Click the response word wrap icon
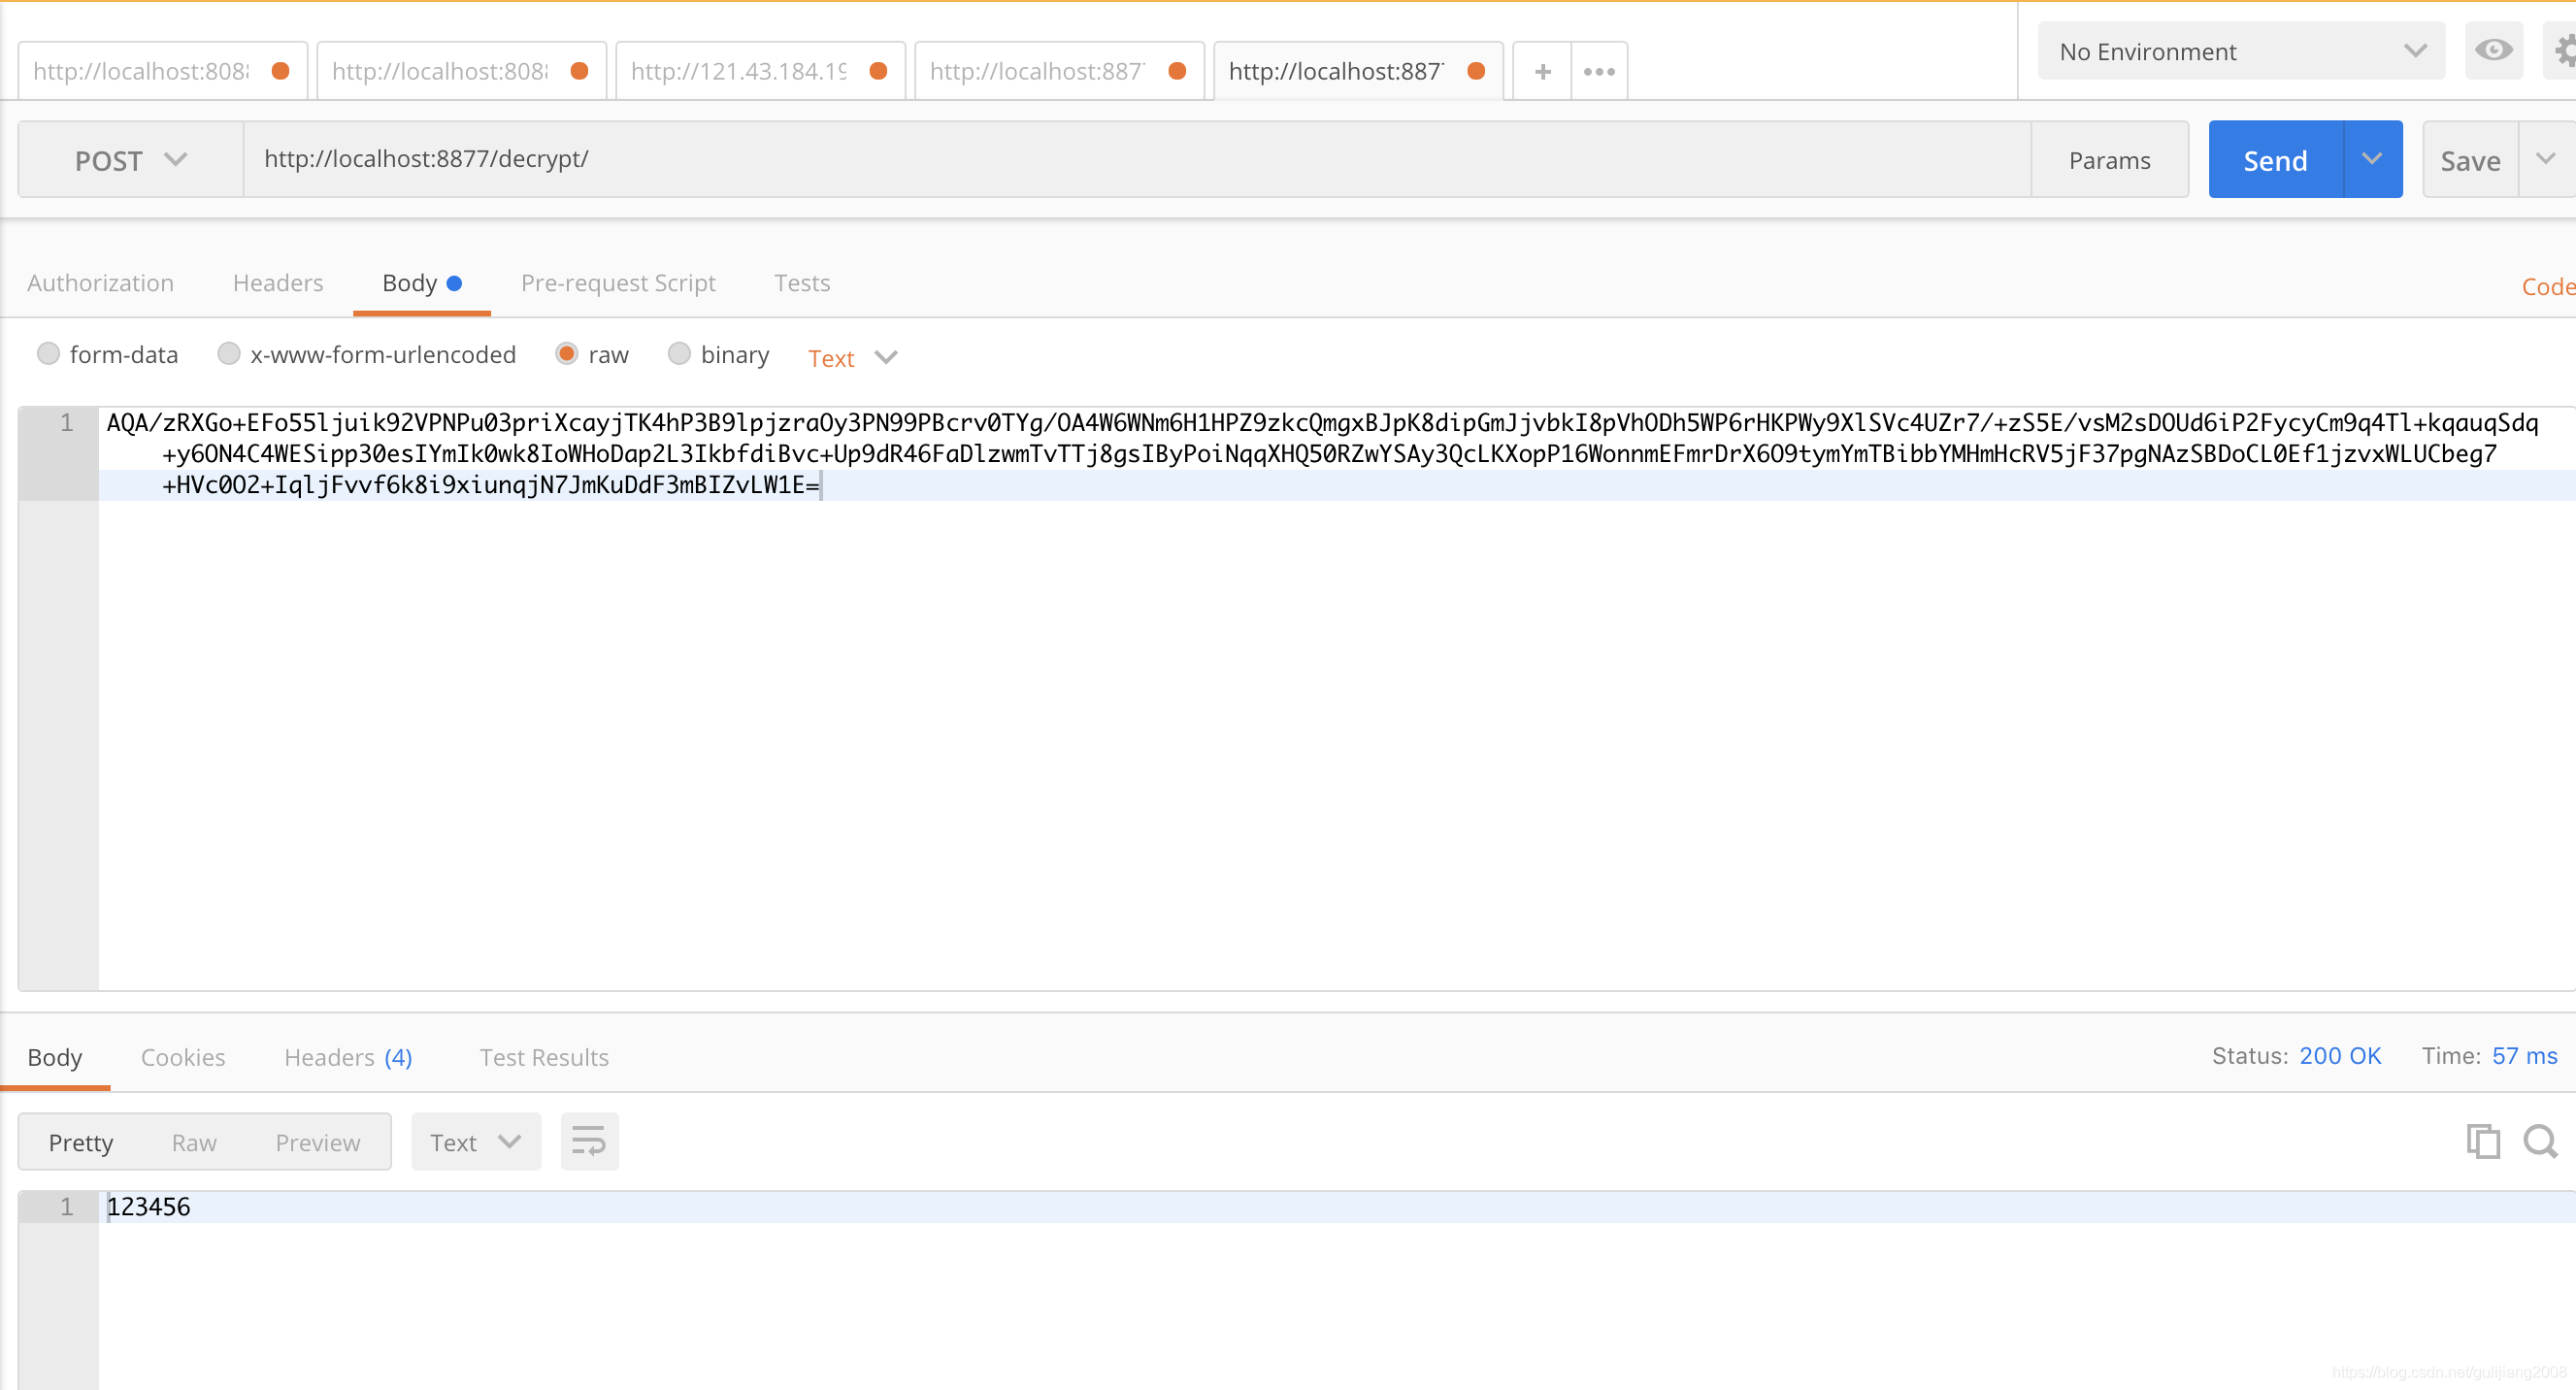Viewport: 2576px width, 1390px height. point(589,1142)
